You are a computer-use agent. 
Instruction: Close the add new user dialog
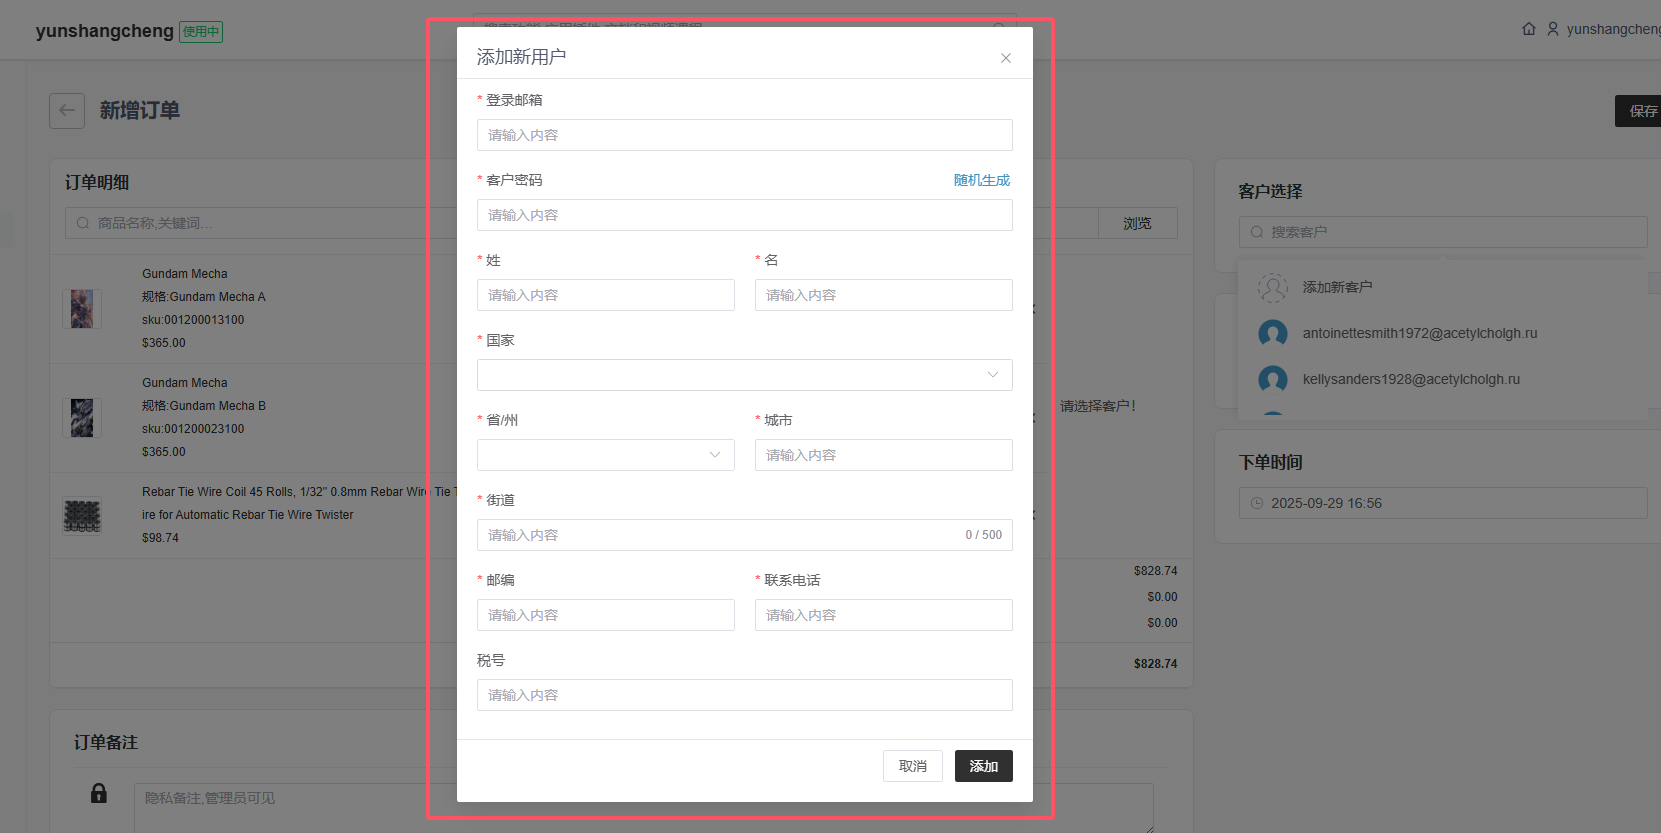point(1005,58)
